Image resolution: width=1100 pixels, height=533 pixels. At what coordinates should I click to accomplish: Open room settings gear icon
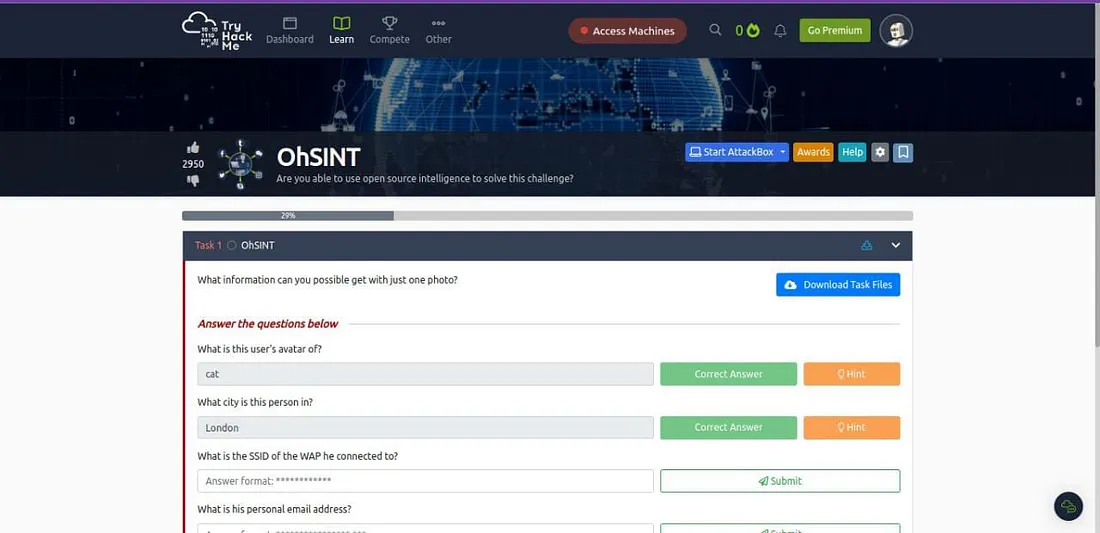880,152
